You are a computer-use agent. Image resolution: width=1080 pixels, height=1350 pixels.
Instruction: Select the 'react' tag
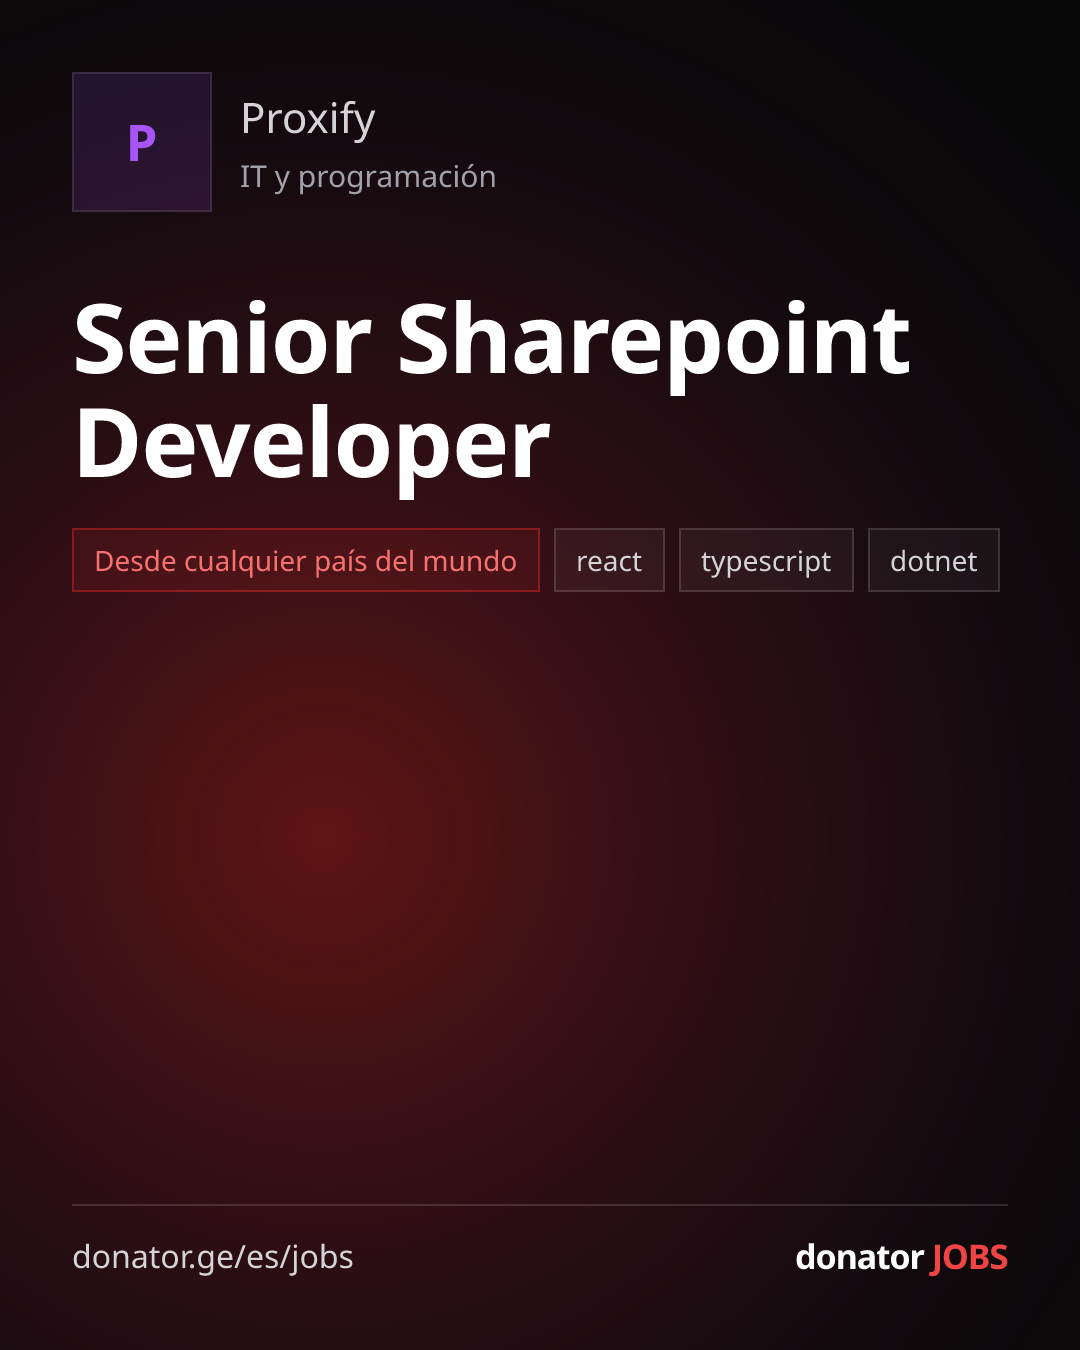point(609,560)
